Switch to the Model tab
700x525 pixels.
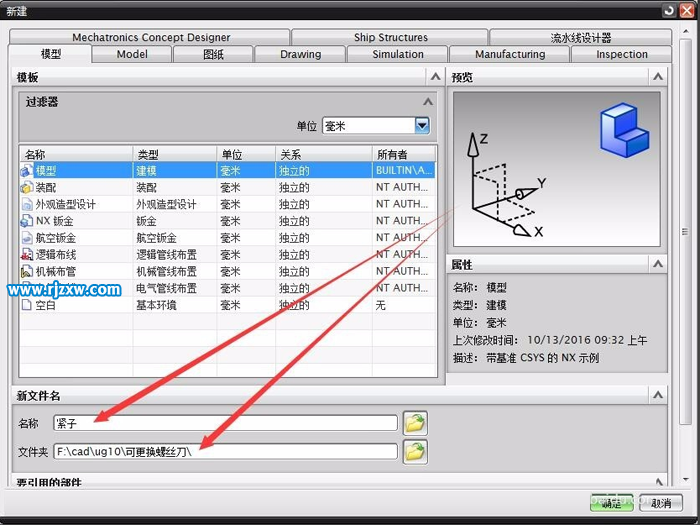132,54
